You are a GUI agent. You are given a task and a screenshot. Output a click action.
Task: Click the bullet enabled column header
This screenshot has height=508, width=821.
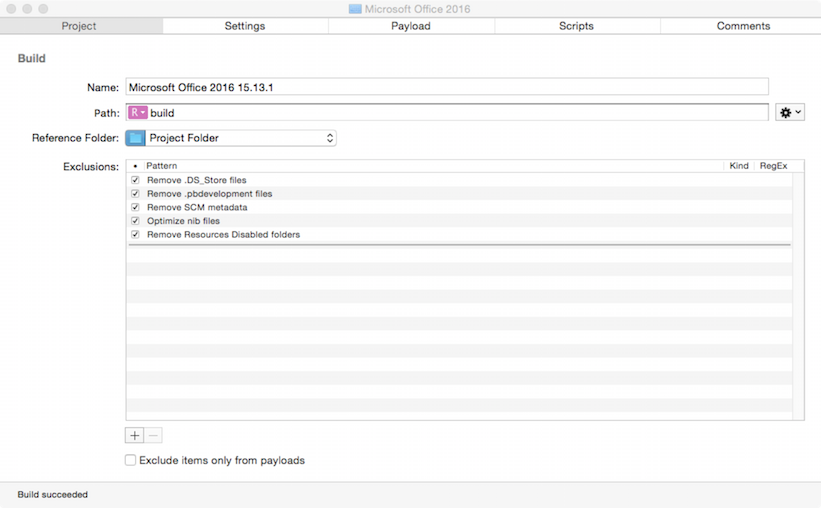(135, 166)
